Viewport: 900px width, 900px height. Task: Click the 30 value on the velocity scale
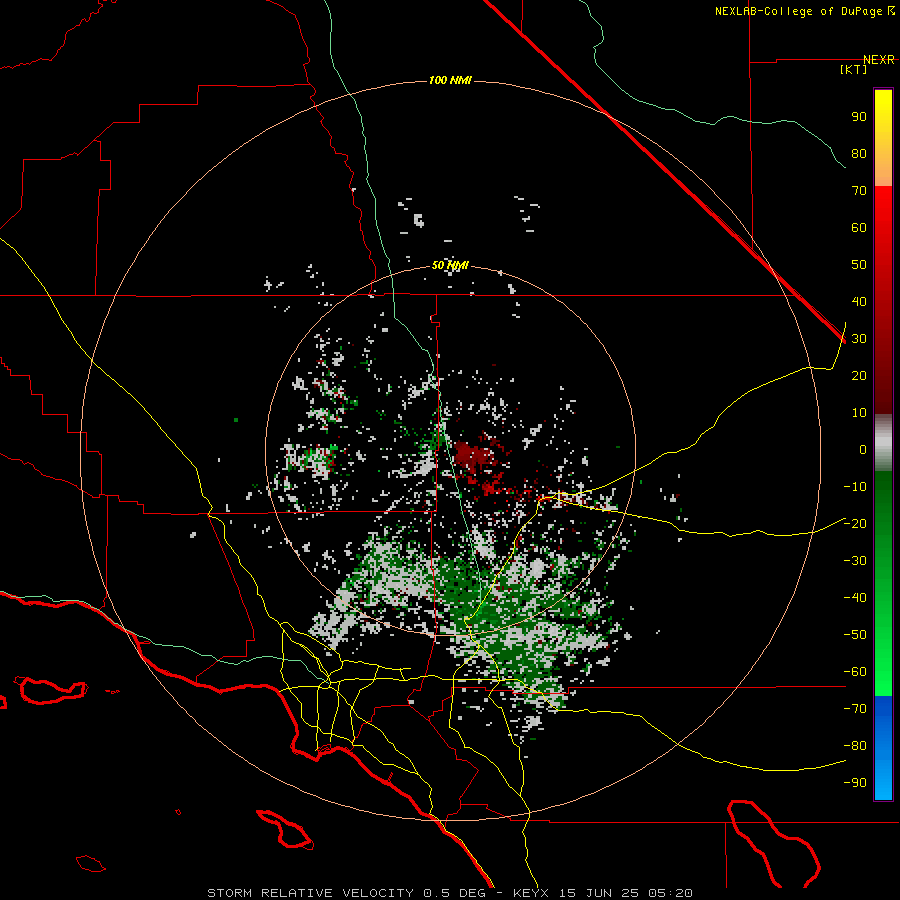(x=859, y=339)
